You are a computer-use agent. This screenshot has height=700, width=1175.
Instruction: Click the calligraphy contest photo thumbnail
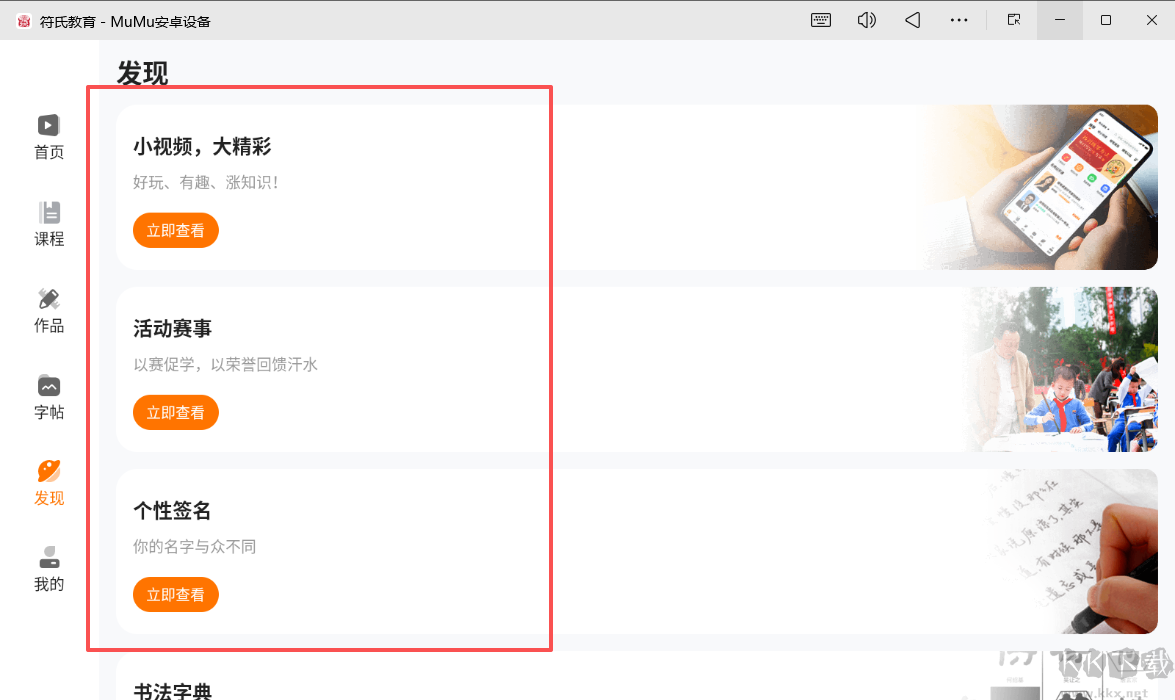click(1060, 369)
